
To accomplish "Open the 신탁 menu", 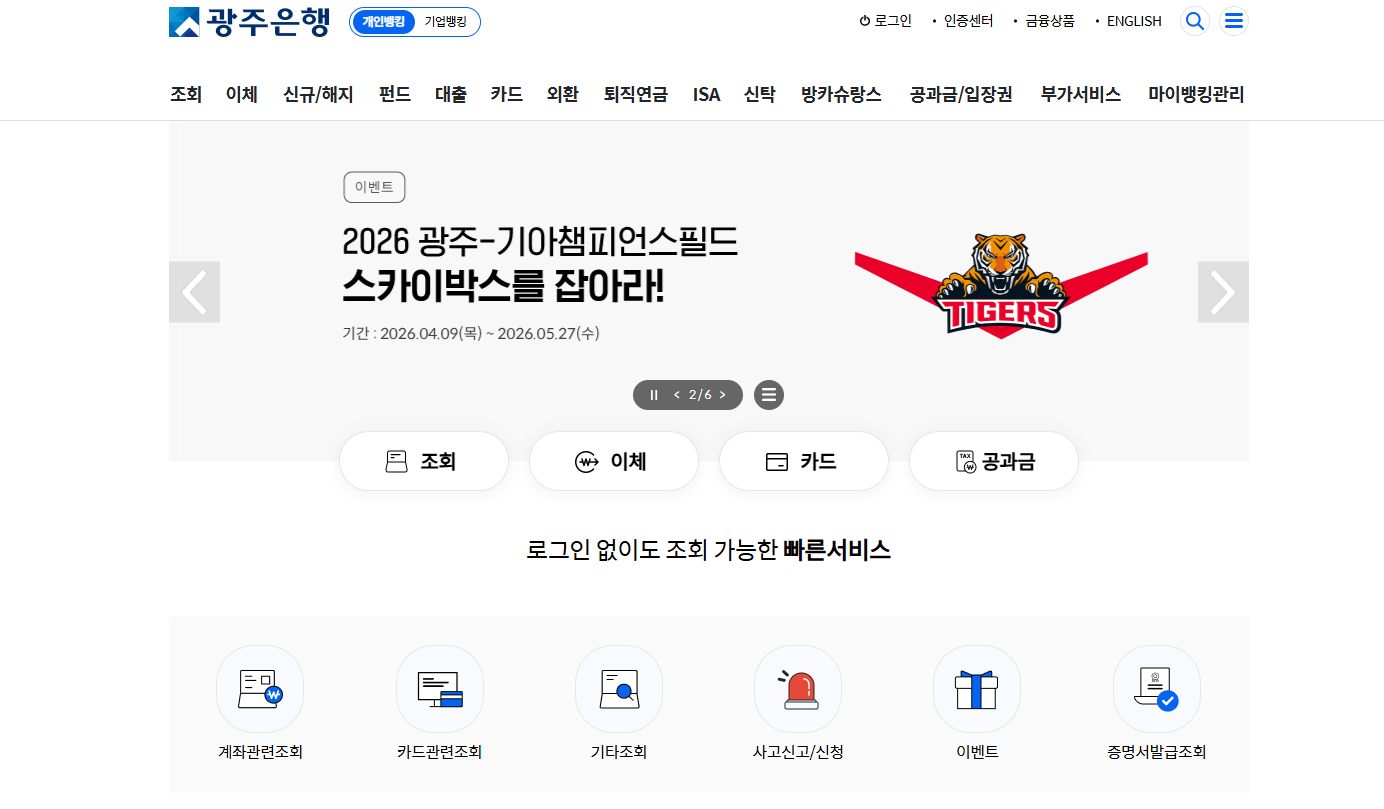I will pos(760,95).
